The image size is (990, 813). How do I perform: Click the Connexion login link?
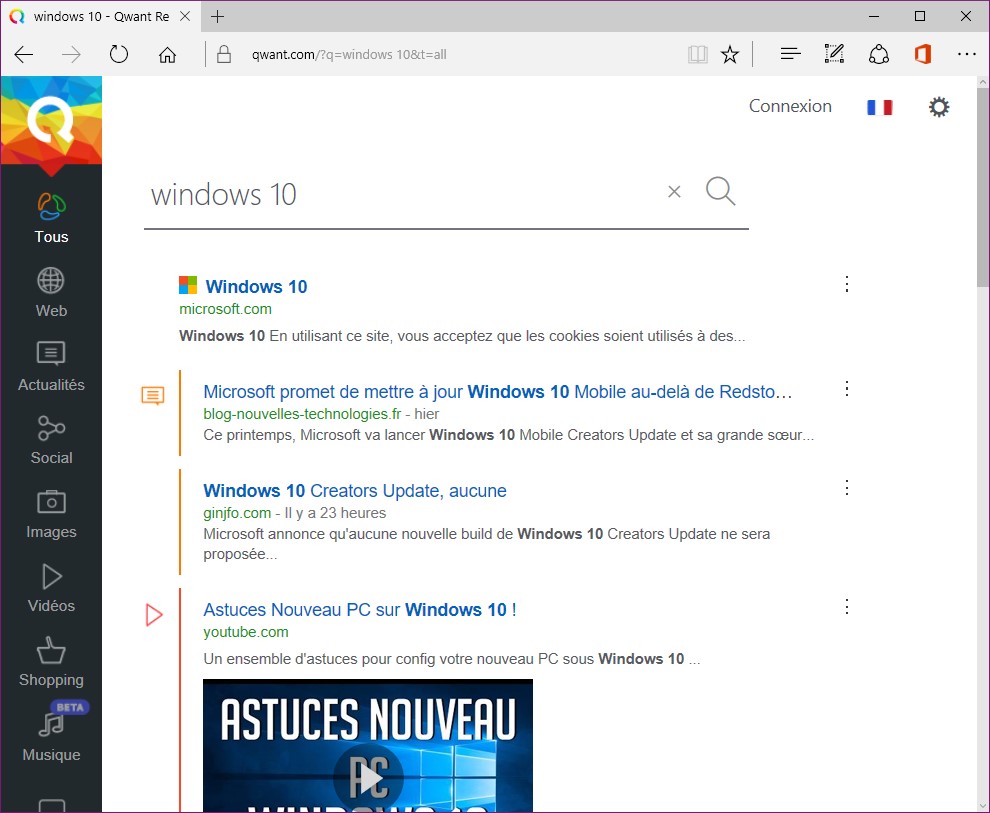(x=790, y=106)
